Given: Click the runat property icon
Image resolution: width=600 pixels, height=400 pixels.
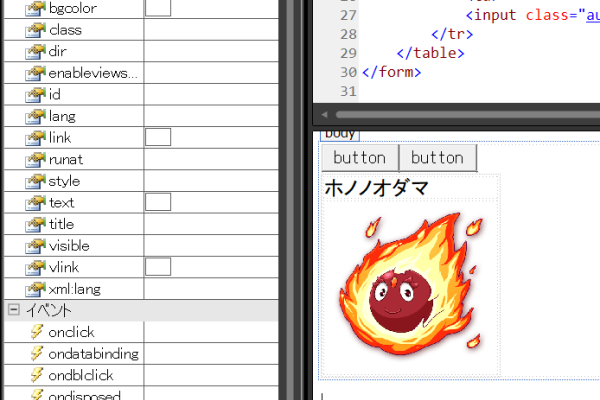Looking at the screenshot, I should coord(35,160).
